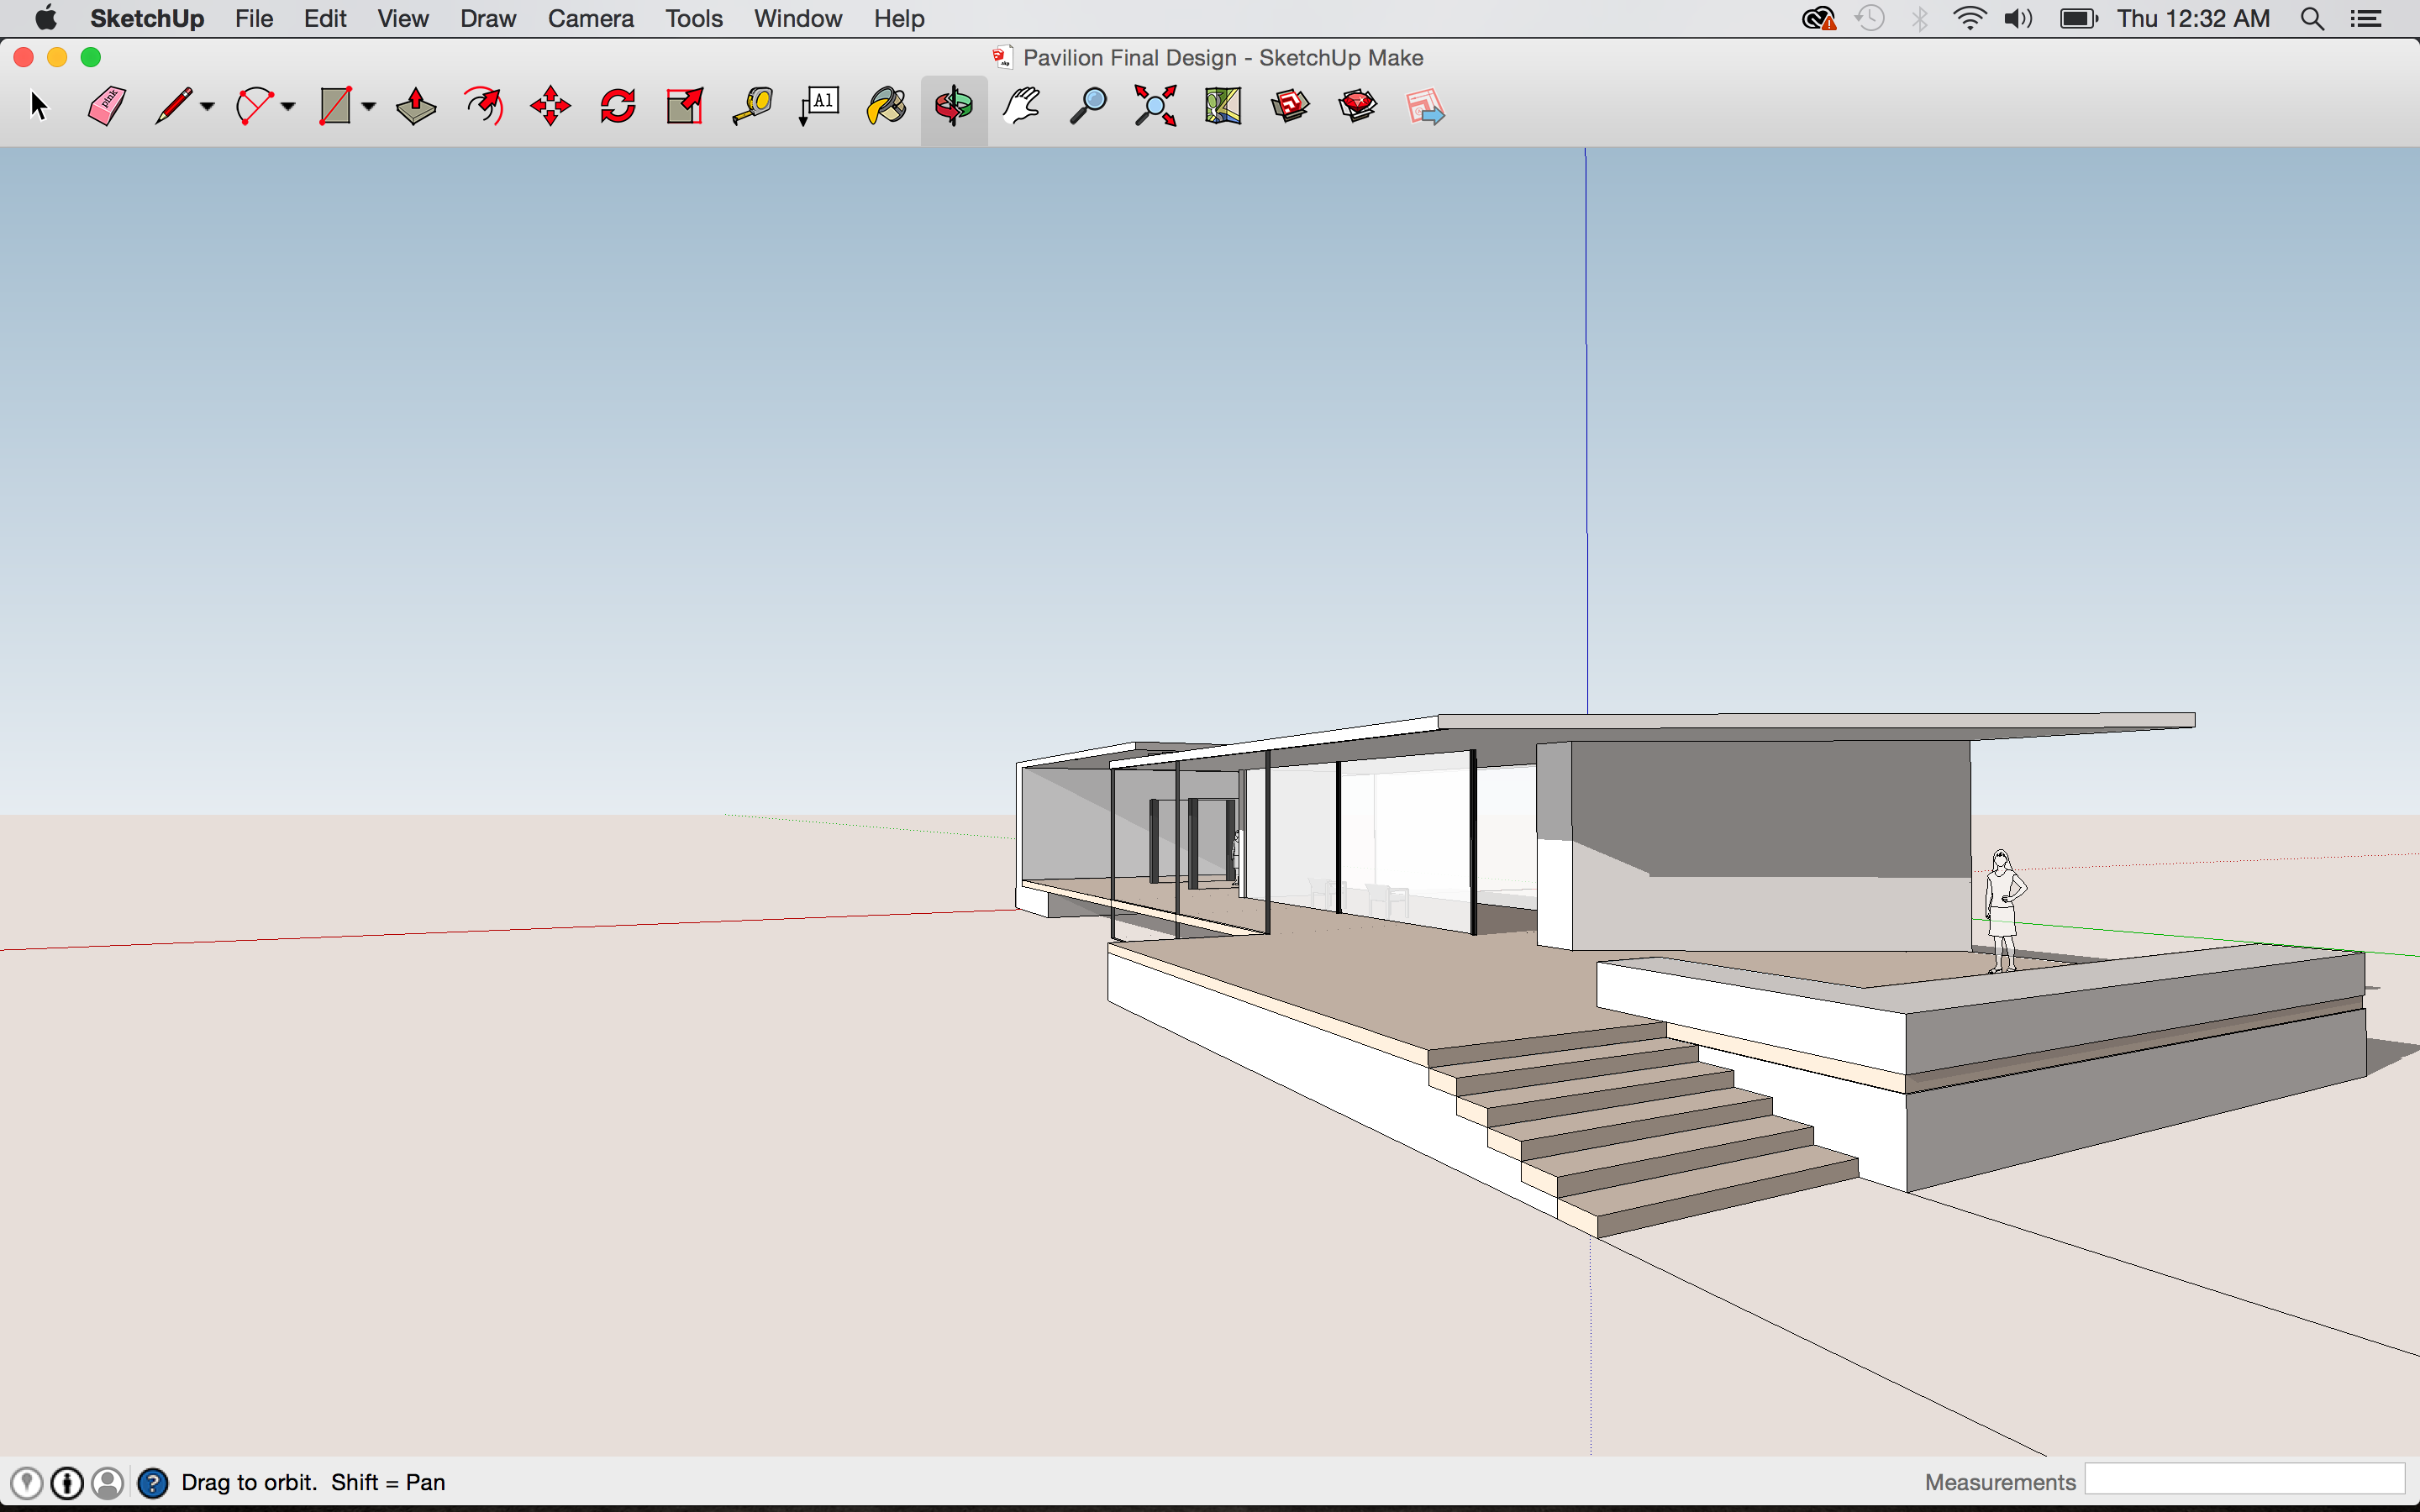Open the Line tool dropdown arrow

pyautogui.click(x=207, y=106)
